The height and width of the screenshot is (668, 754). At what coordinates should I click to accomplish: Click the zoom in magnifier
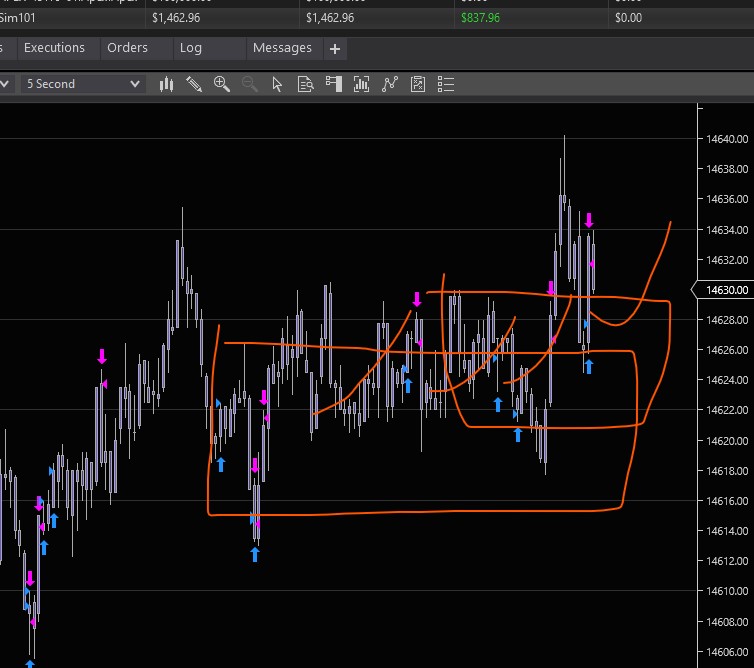pyautogui.click(x=222, y=84)
